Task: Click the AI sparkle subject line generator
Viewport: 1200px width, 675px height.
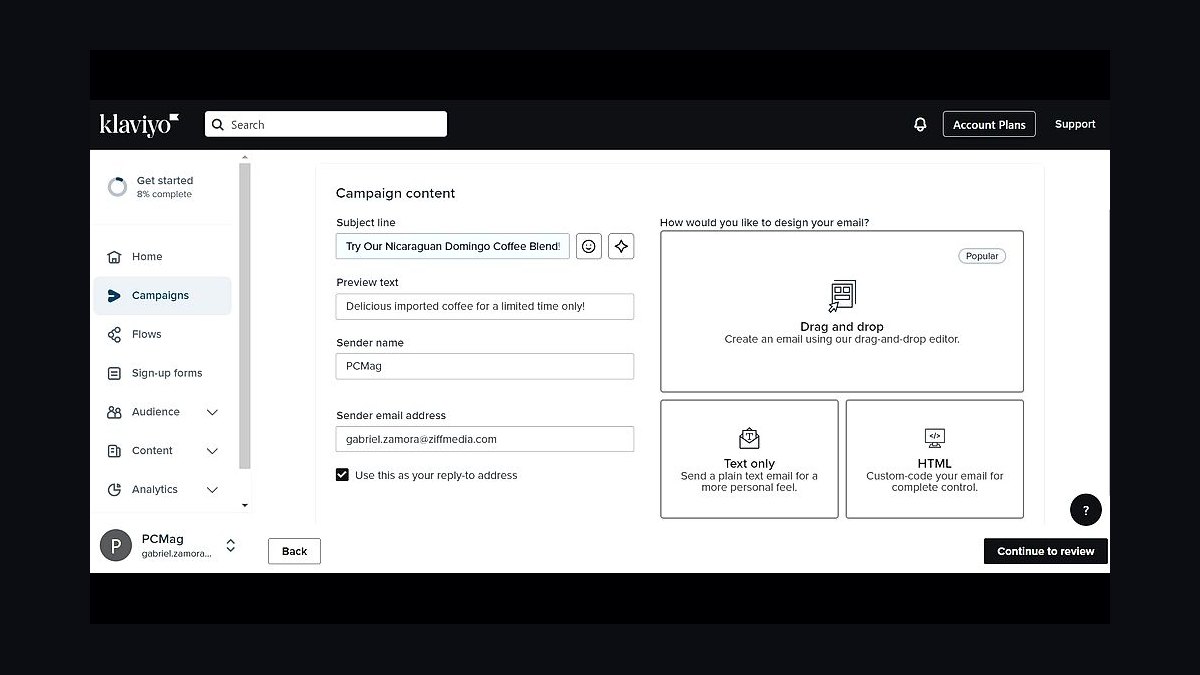Action: coord(621,246)
